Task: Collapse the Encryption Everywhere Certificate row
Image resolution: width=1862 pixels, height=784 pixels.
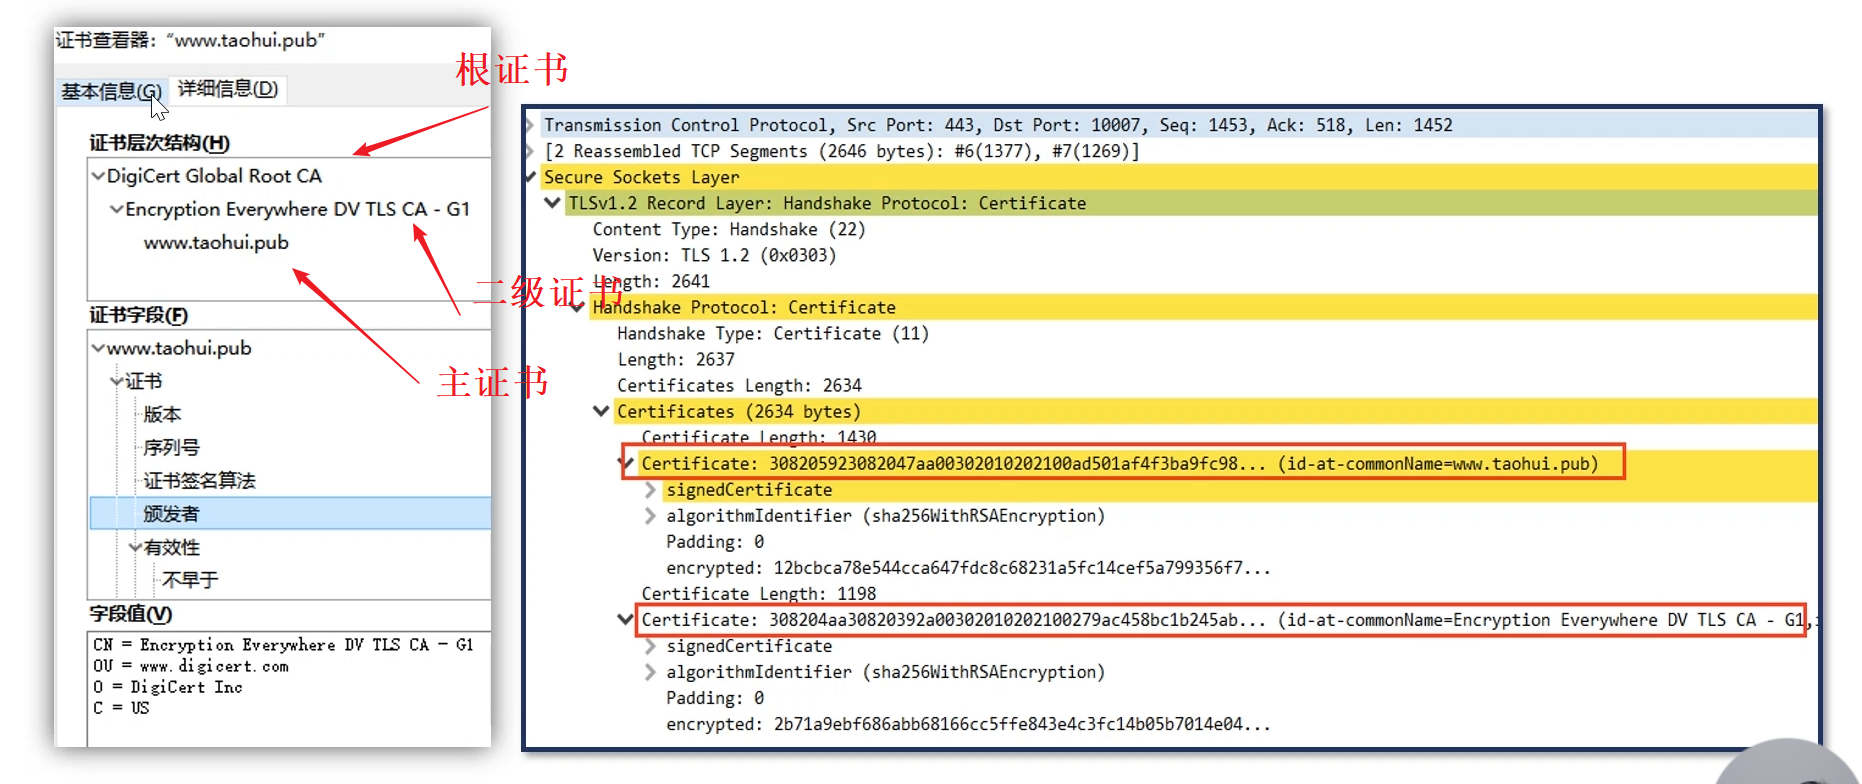Action: click(626, 619)
